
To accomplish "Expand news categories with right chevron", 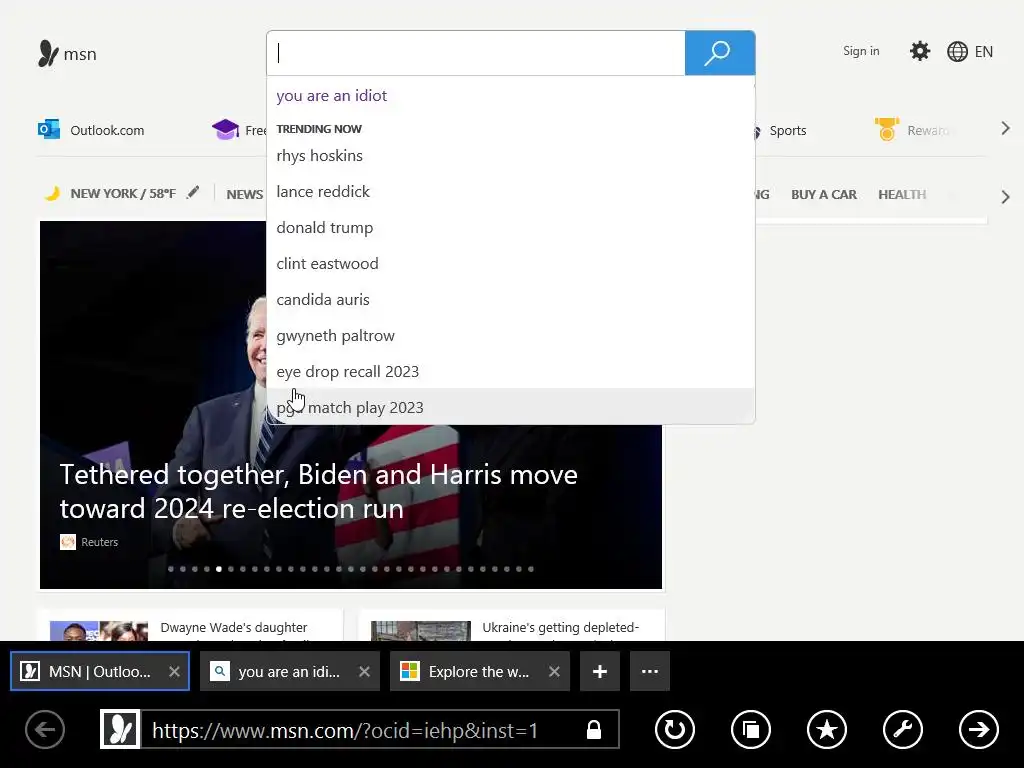I will [1006, 197].
